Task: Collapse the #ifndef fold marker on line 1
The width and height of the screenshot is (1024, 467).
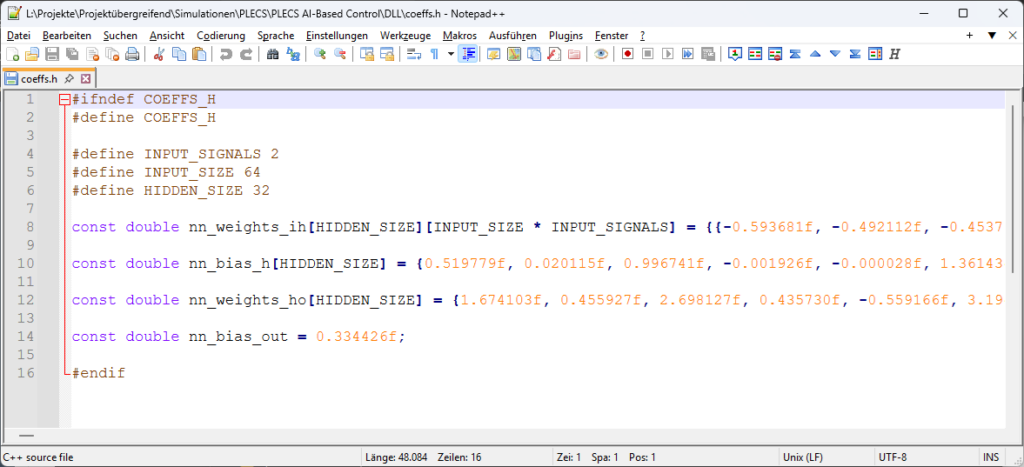Action: [64, 100]
